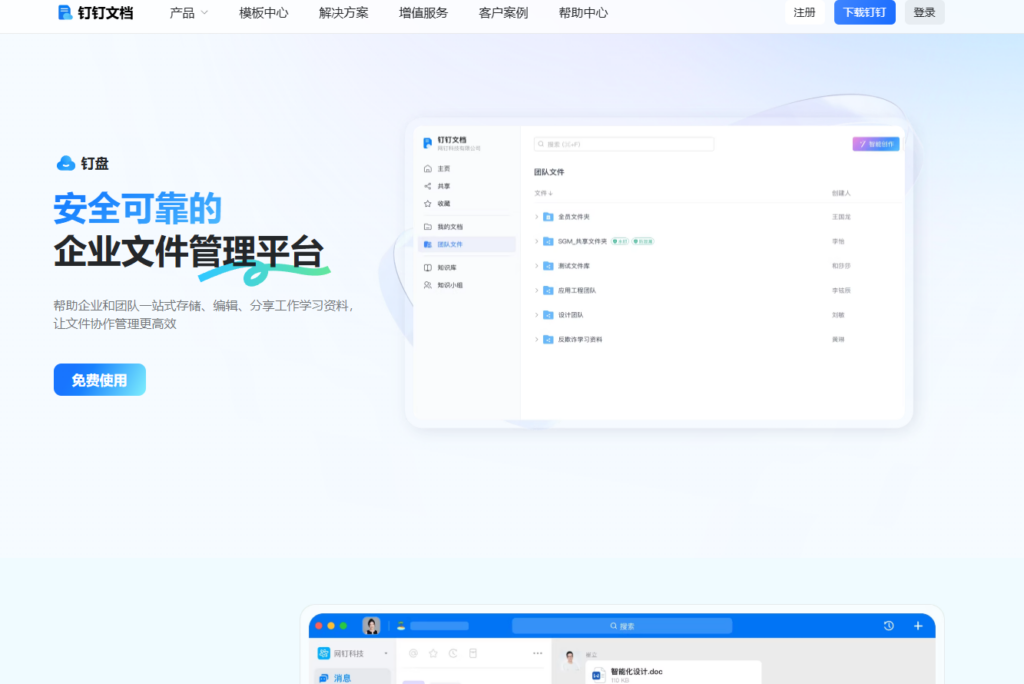Image resolution: width=1024 pixels, height=684 pixels.
Task: Open the 登录 login button
Action: click(923, 12)
